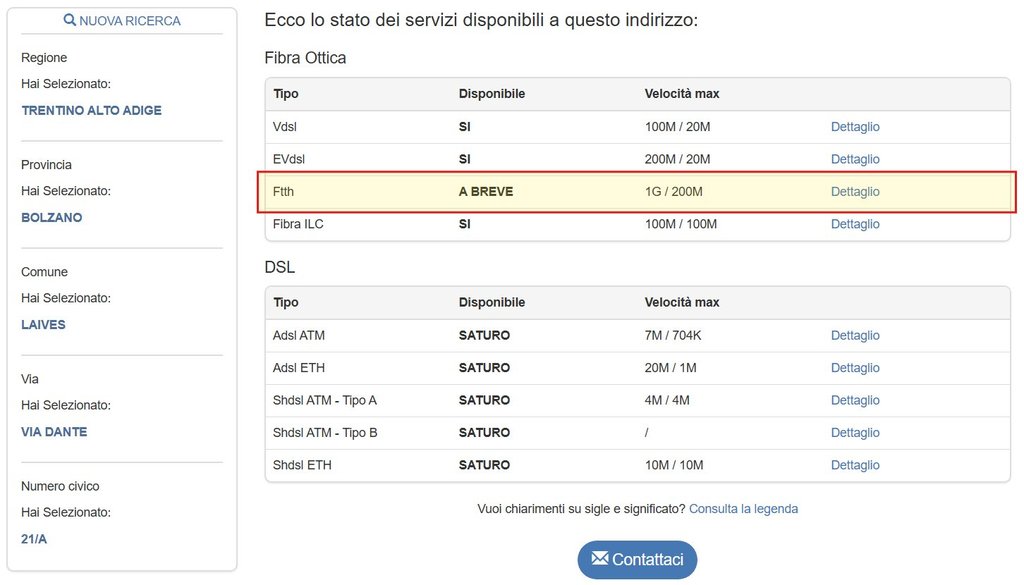View Dettaglio for Adsl ETH

855,368
